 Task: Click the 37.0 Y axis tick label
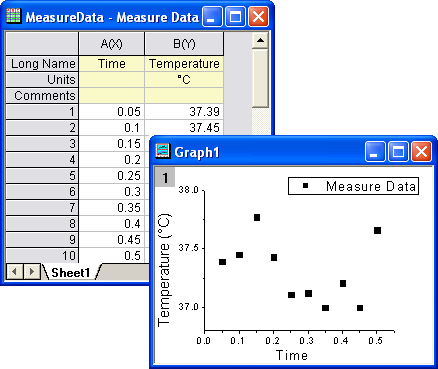click(x=188, y=307)
